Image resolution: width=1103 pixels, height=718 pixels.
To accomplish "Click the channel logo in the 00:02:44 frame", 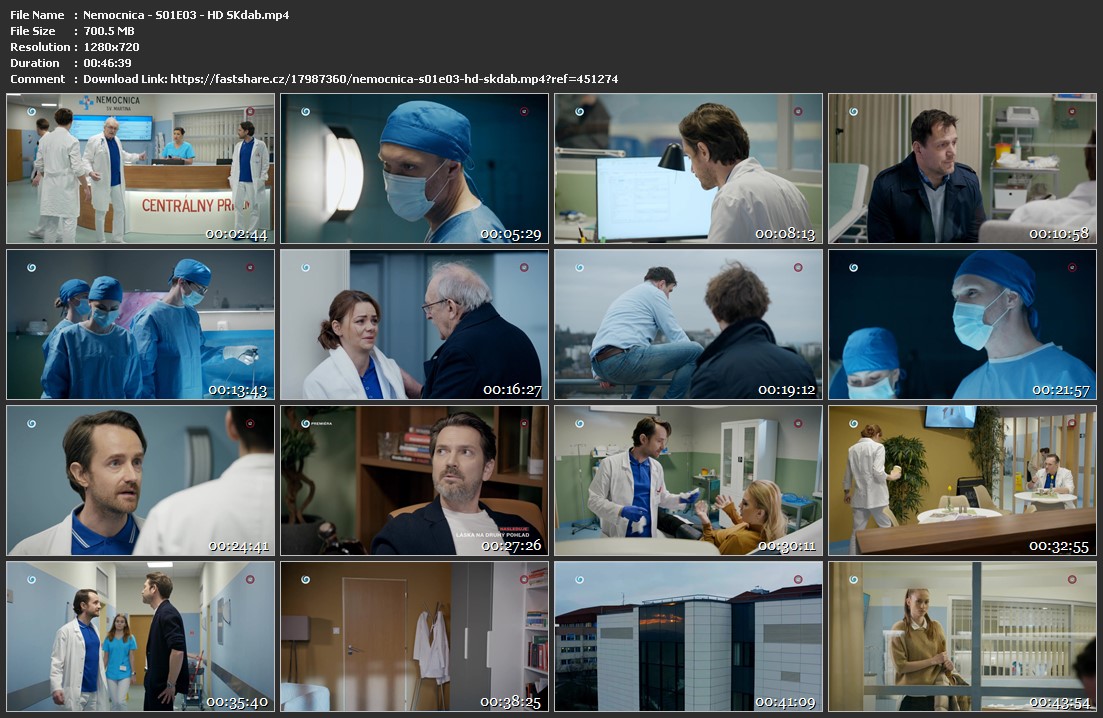I will 31,111.
